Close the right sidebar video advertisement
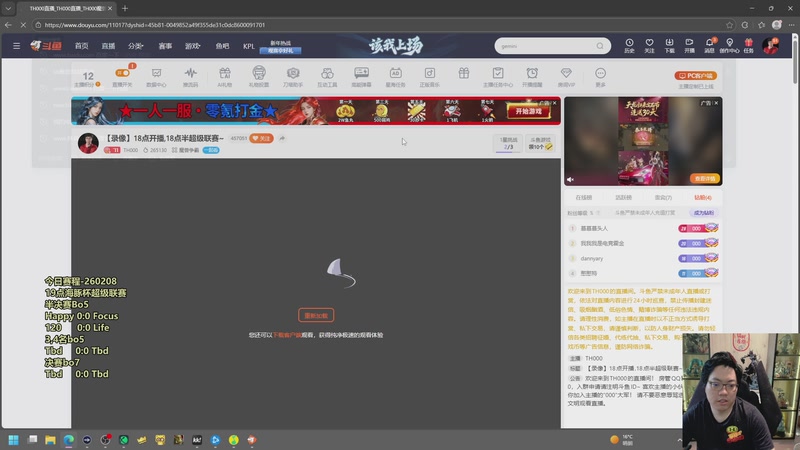This screenshot has width=800, height=450. pyautogui.click(x=716, y=103)
